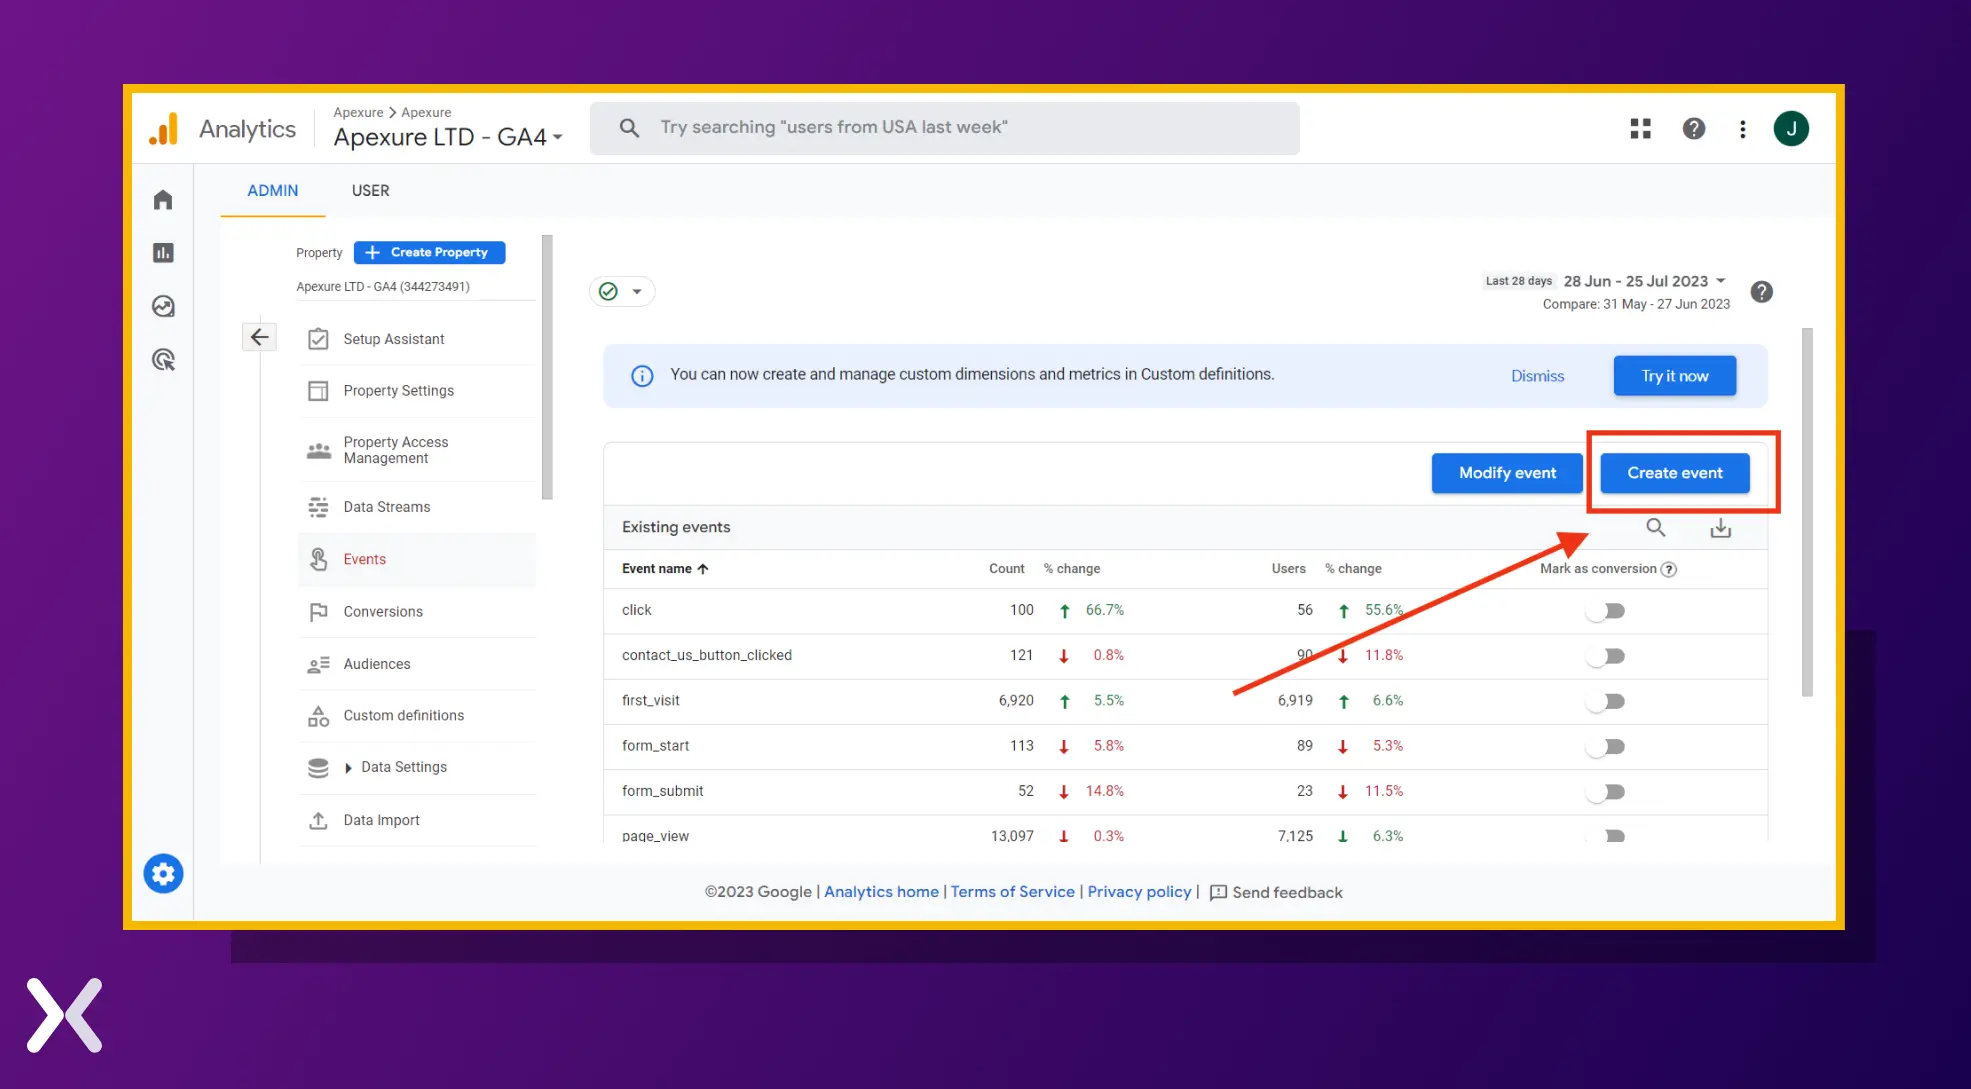The width and height of the screenshot is (1971, 1089).
Task: Open the Privacy policy link
Action: pyautogui.click(x=1139, y=892)
